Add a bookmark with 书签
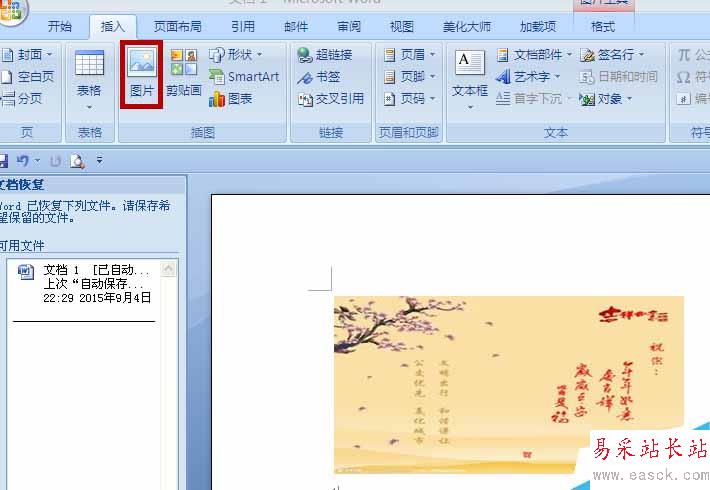710x490 pixels. tap(319, 77)
